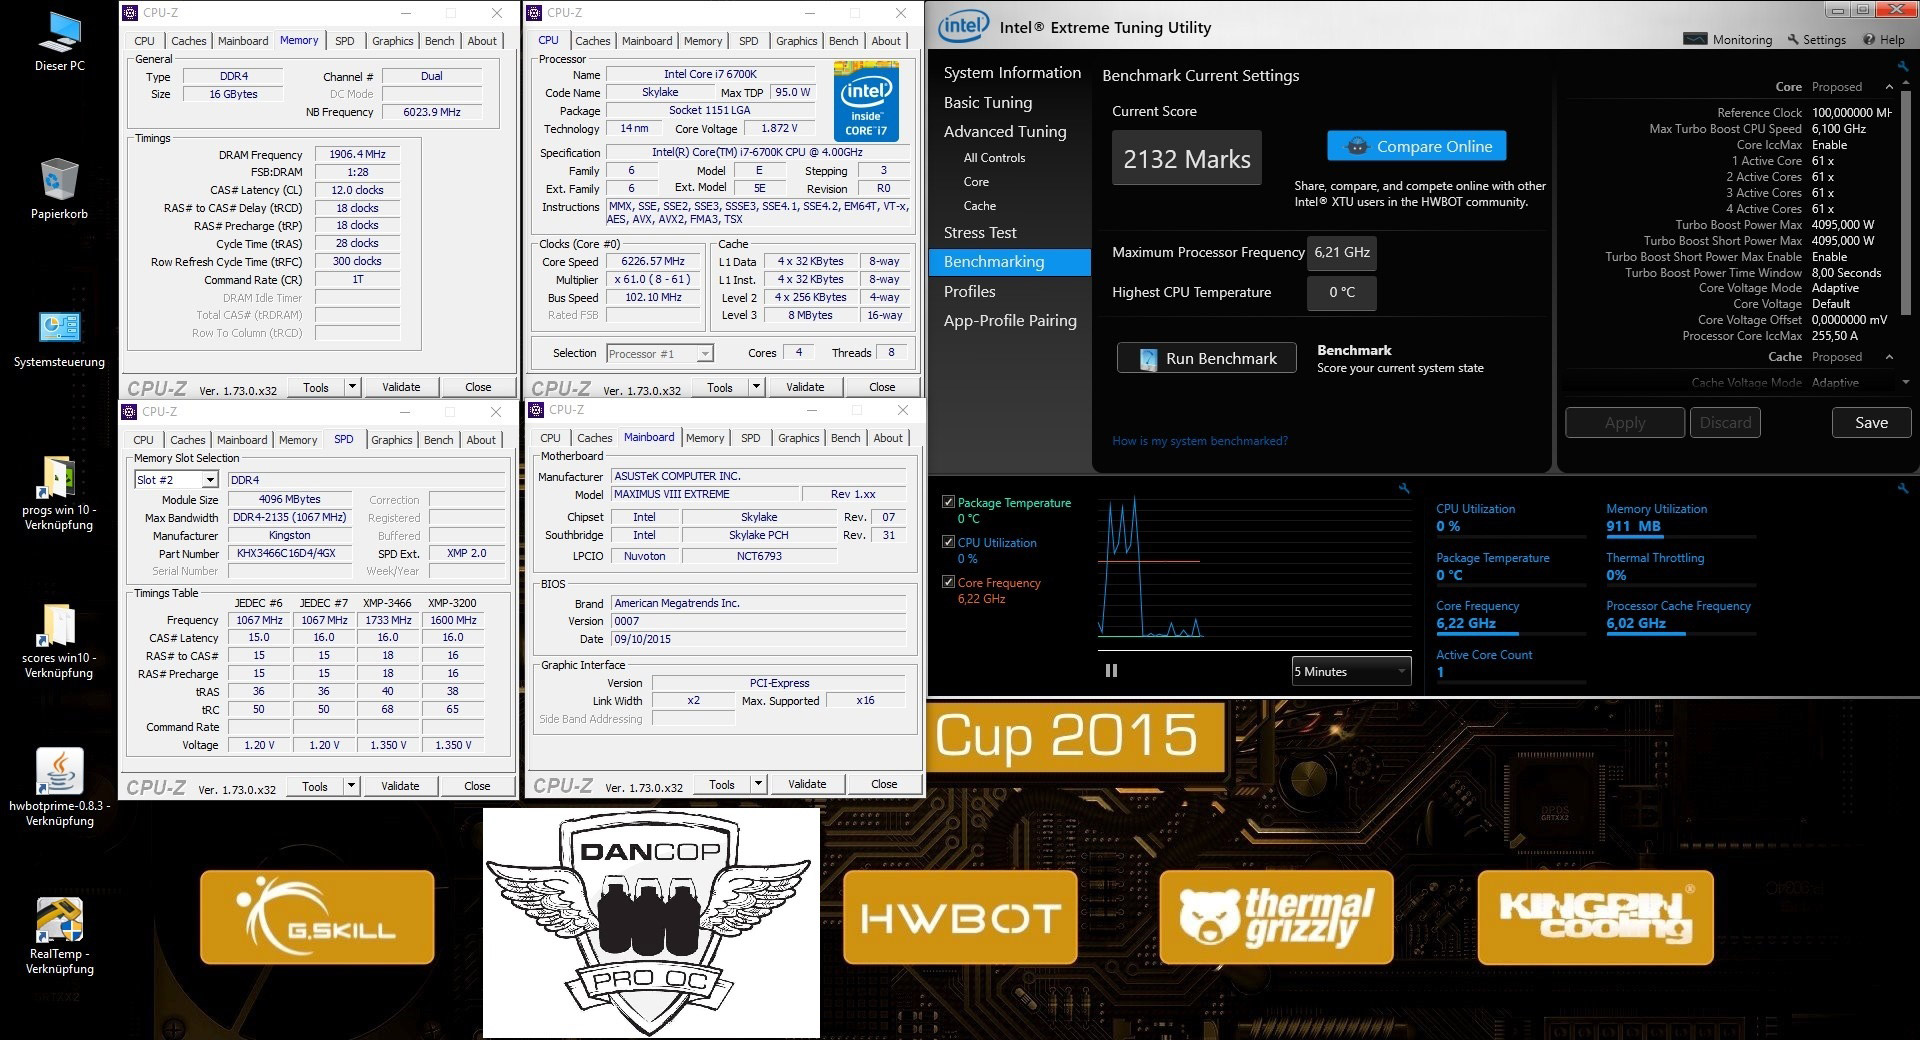Click the Part Number field KHX3466C16D4/4GX

tap(290, 553)
